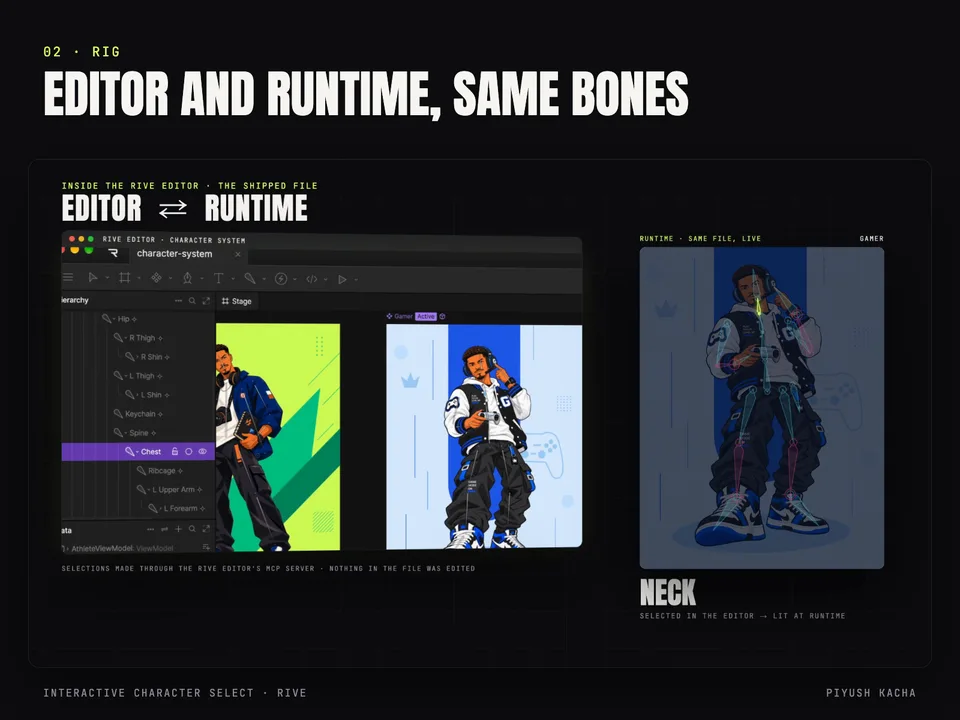Select the Ribcage bone row
Viewport: 960px width, 720px height.
tap(138, 471)
